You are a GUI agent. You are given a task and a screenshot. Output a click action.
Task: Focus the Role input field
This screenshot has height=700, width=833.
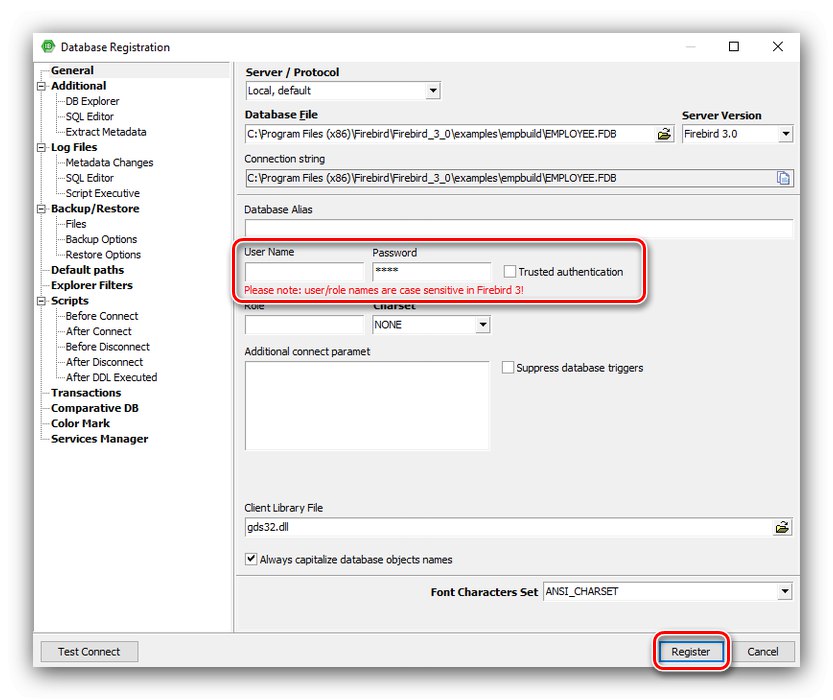coord(304,325)
